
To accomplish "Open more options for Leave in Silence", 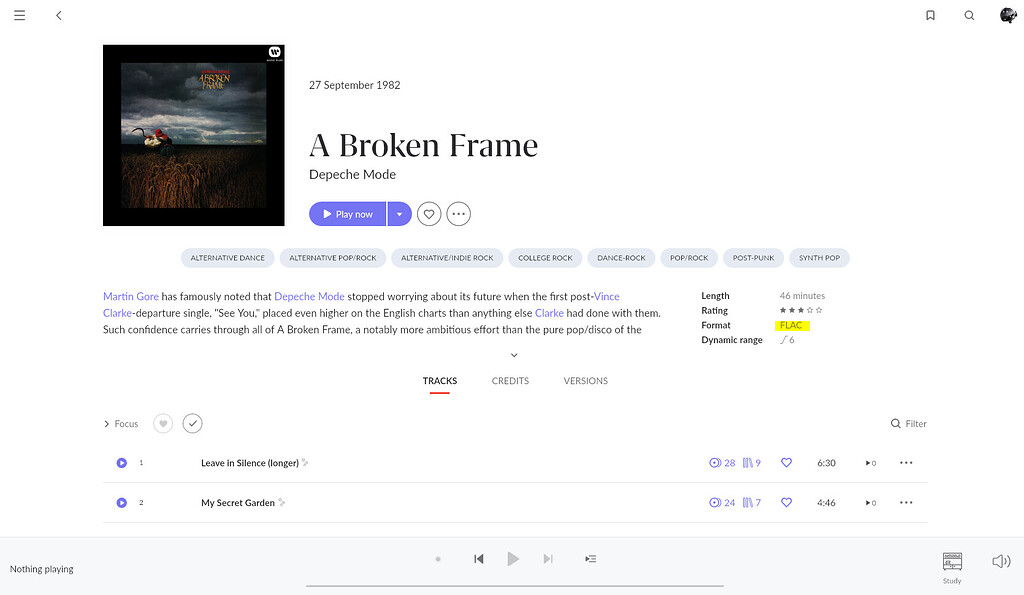I will point(906,463).
